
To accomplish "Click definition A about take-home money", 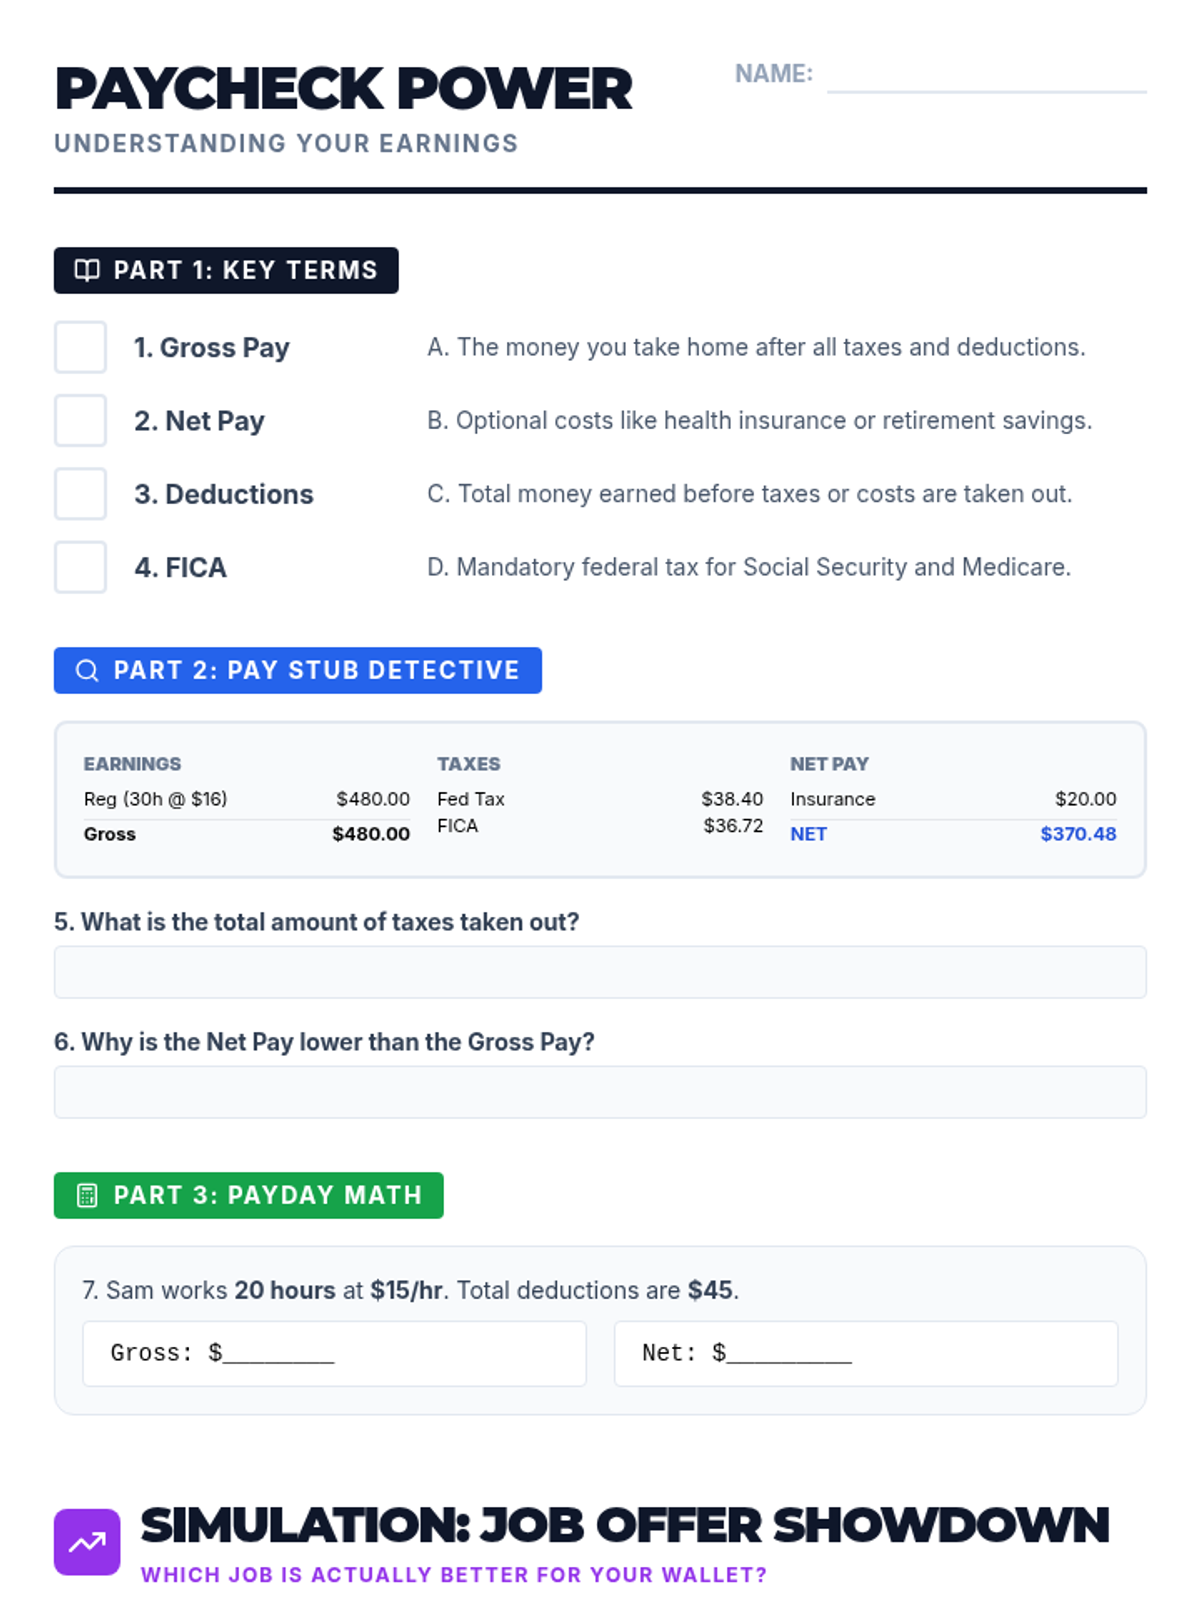I will (756, 347).
